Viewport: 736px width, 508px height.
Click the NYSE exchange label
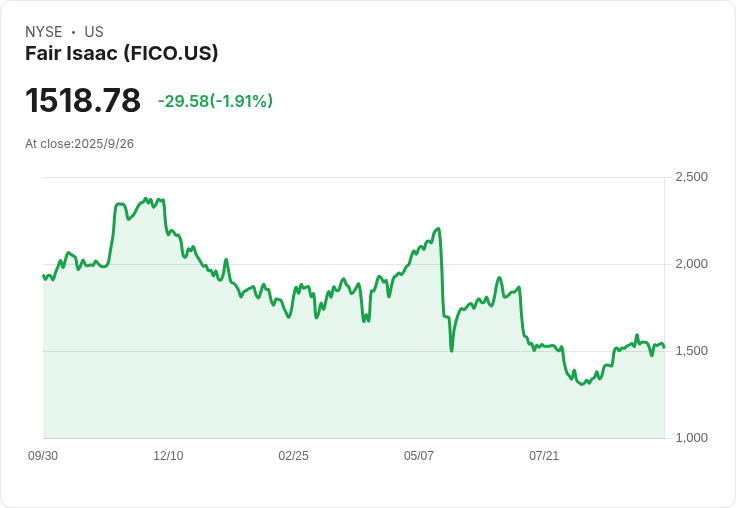tap(43, 32)
